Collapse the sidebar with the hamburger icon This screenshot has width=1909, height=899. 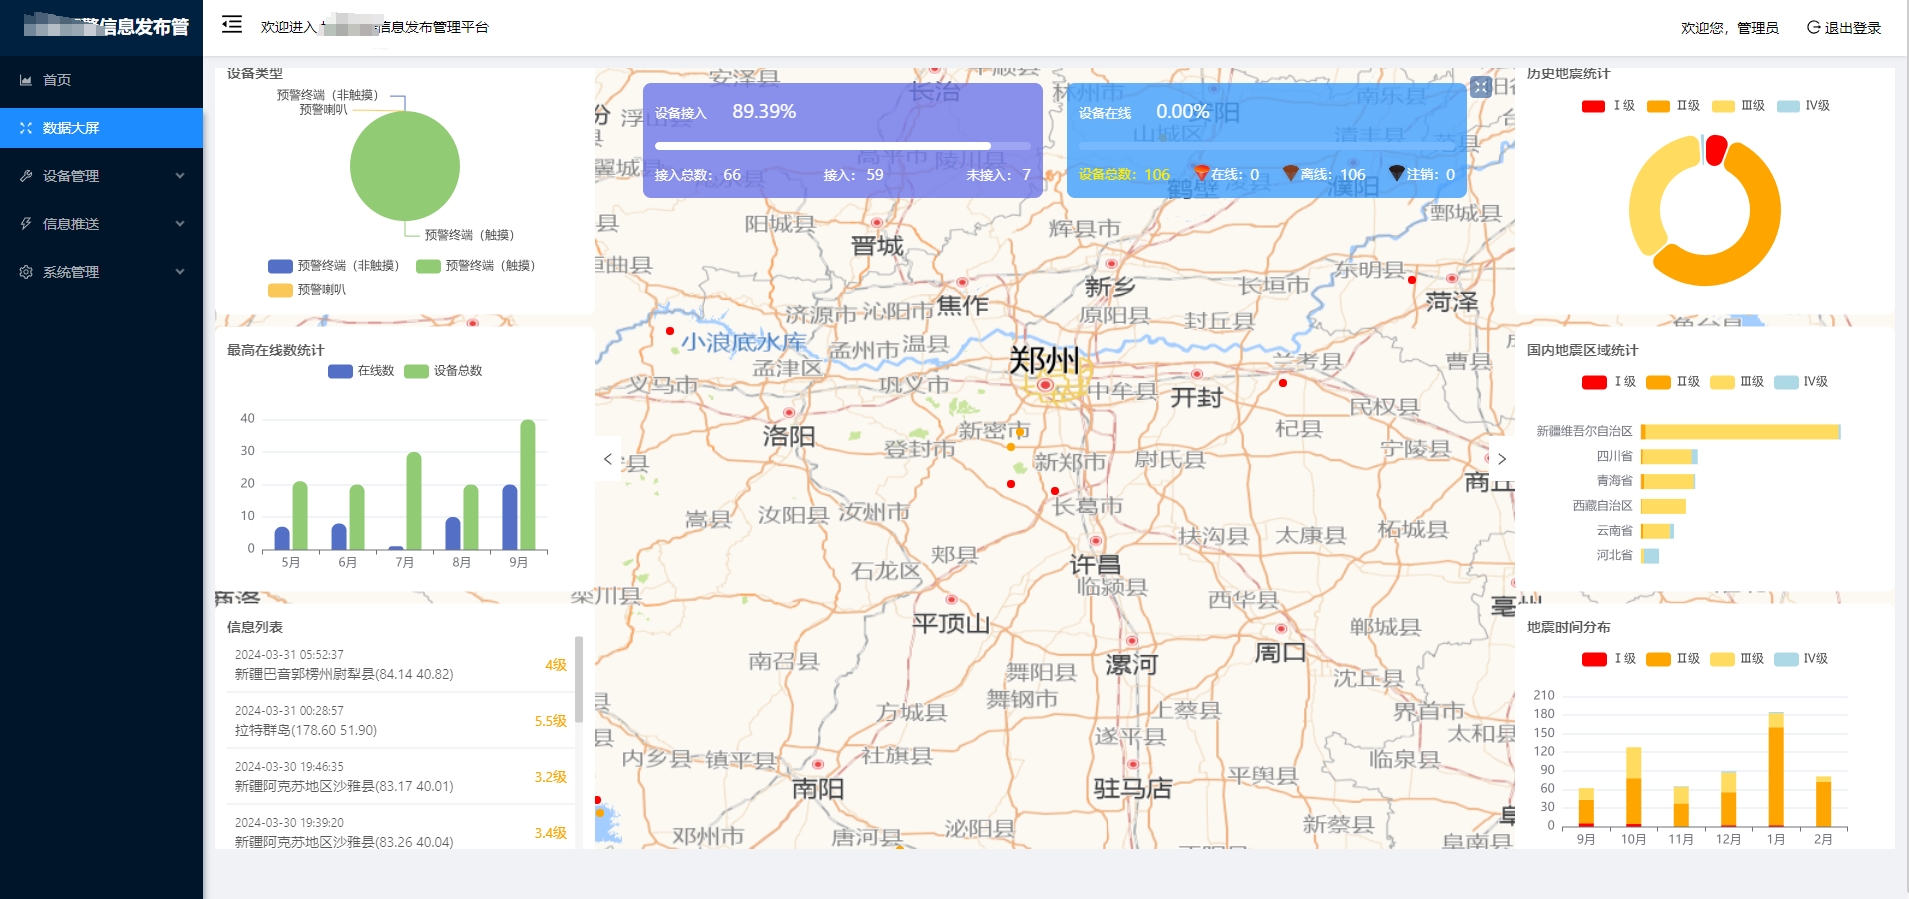coord(231,24)
